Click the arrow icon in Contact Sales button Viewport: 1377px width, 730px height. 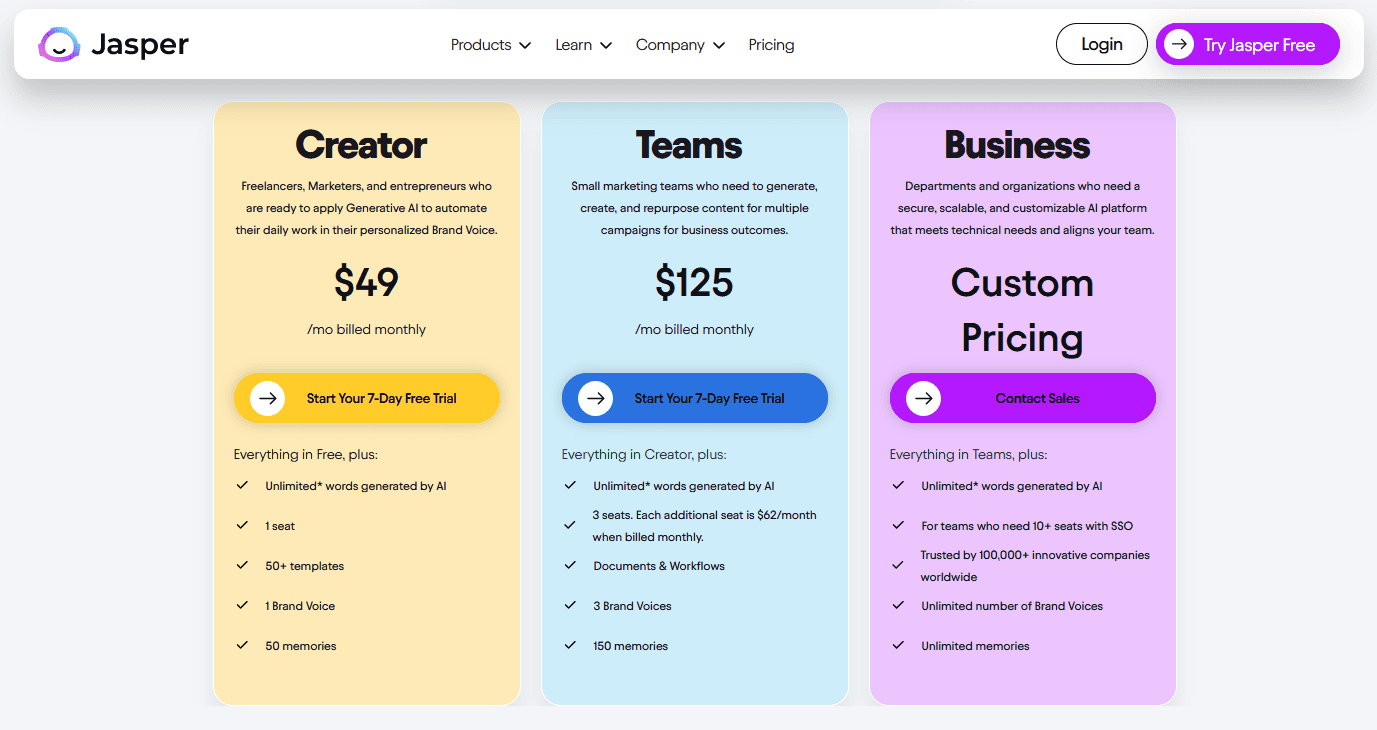923,398
